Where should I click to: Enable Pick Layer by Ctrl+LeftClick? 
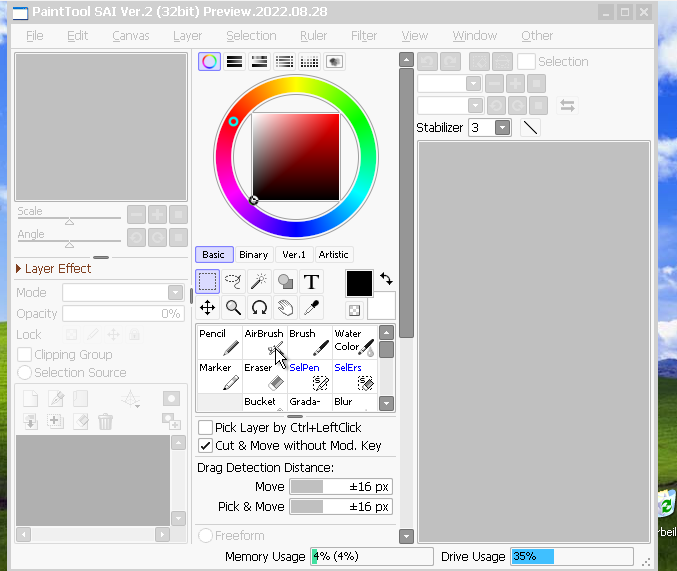205,428
